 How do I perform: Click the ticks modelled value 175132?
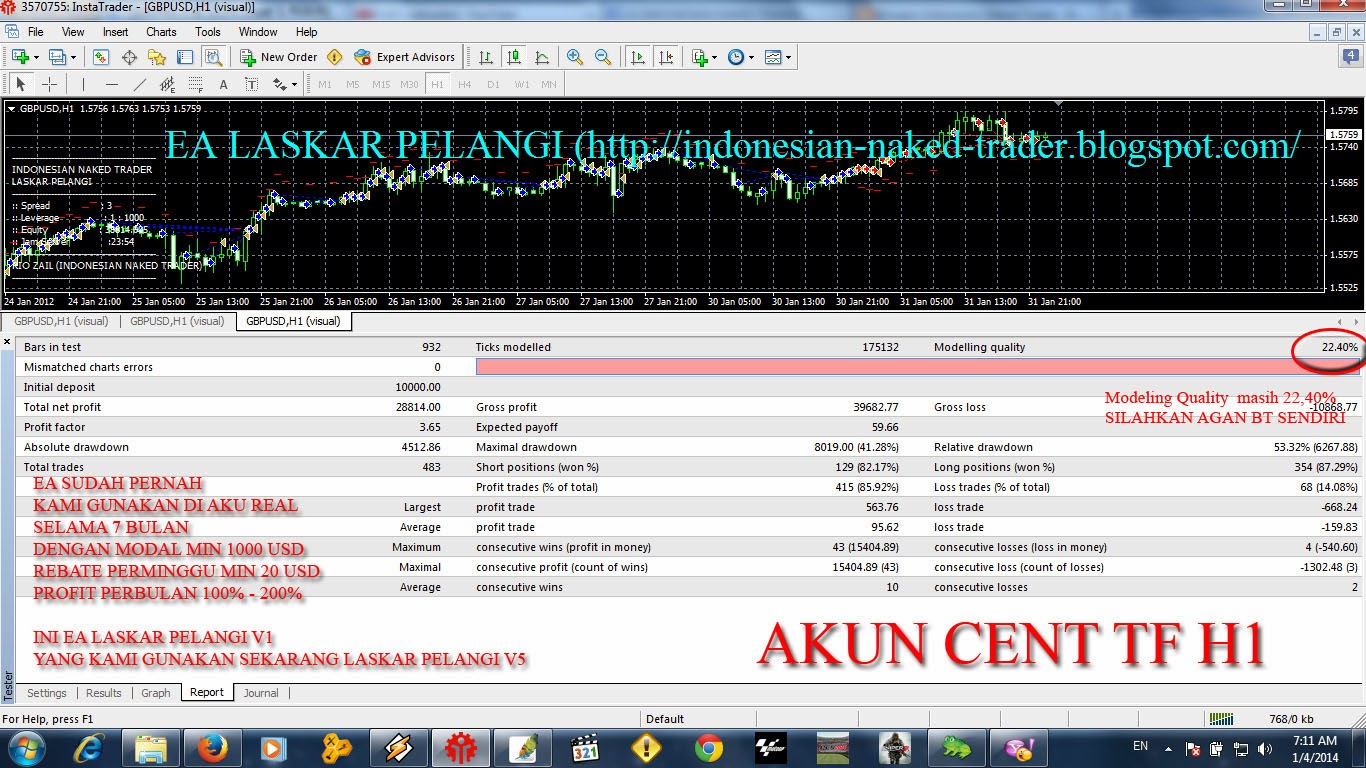[880, 347]
